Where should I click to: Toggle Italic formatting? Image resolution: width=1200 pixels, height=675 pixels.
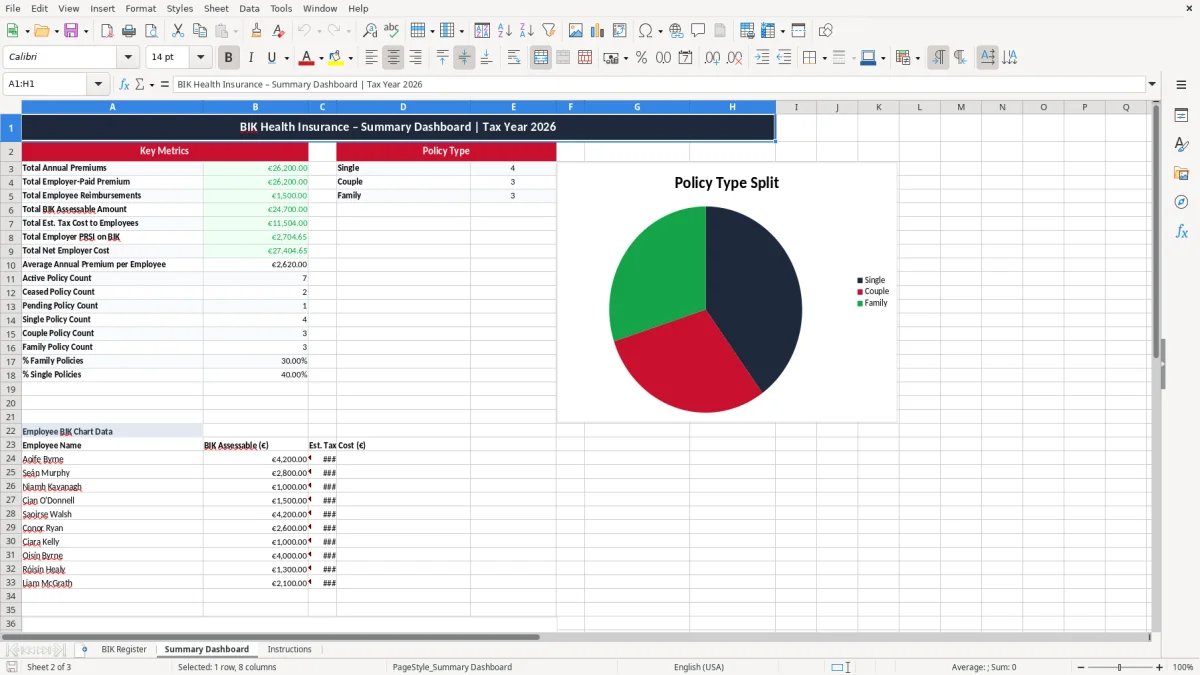click(251, 58)
